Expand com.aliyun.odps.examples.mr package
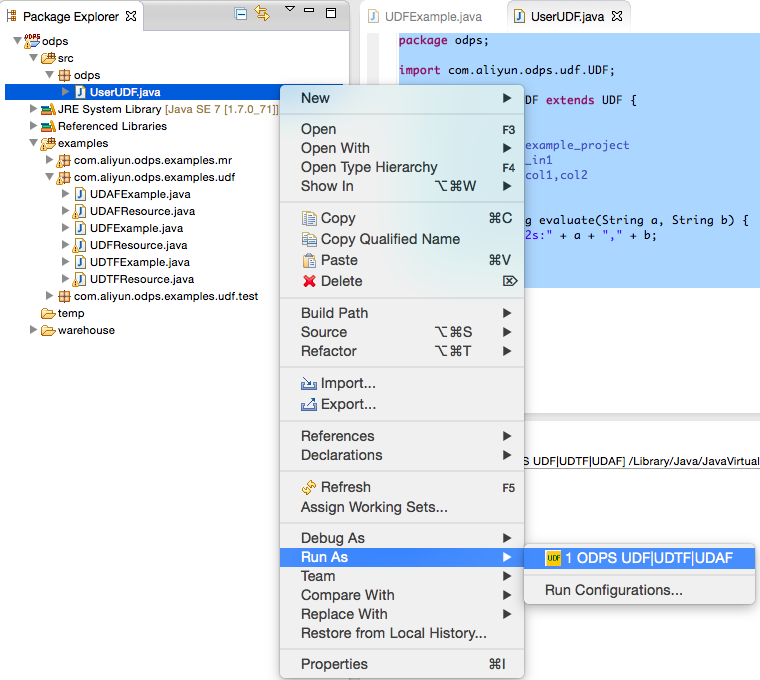 click(49, 159)
